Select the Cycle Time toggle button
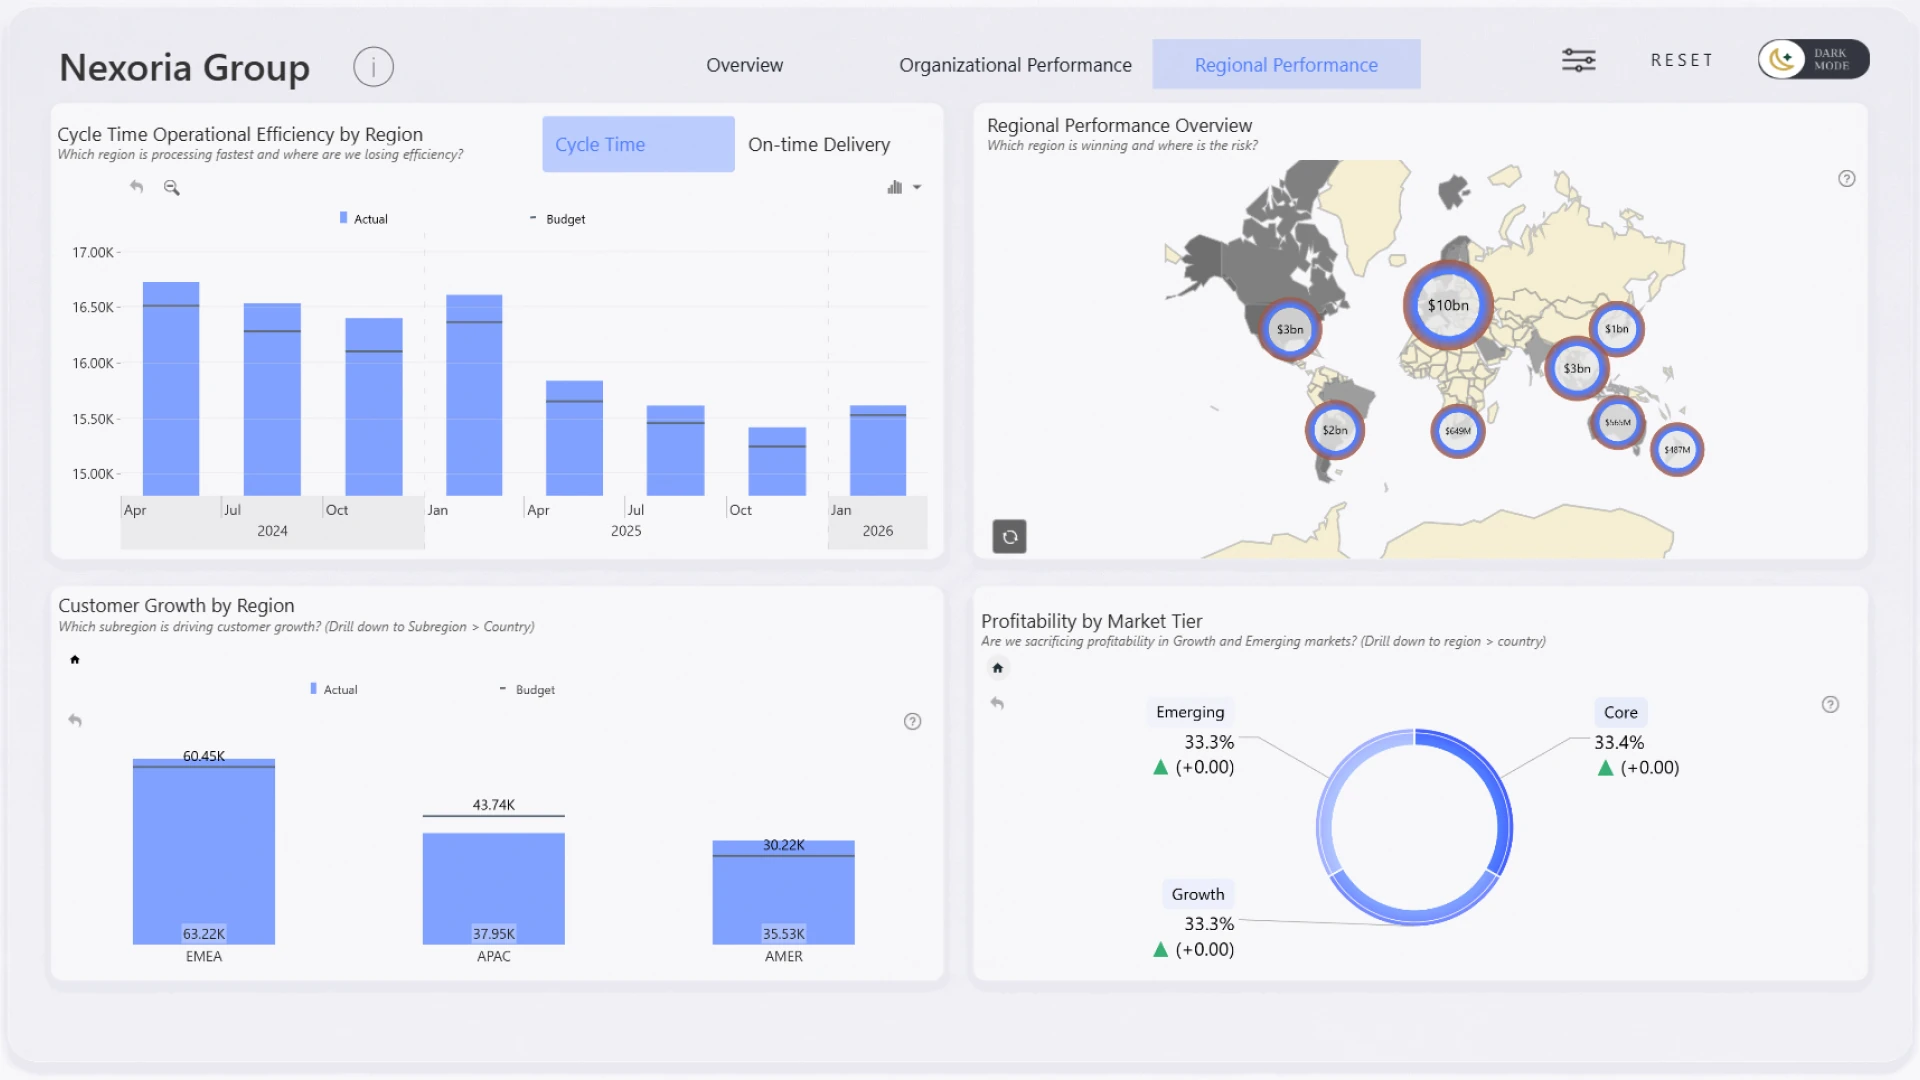The width and height of the screenshot is (1920, 1080). pyautogui.click(x=638, y=145)
